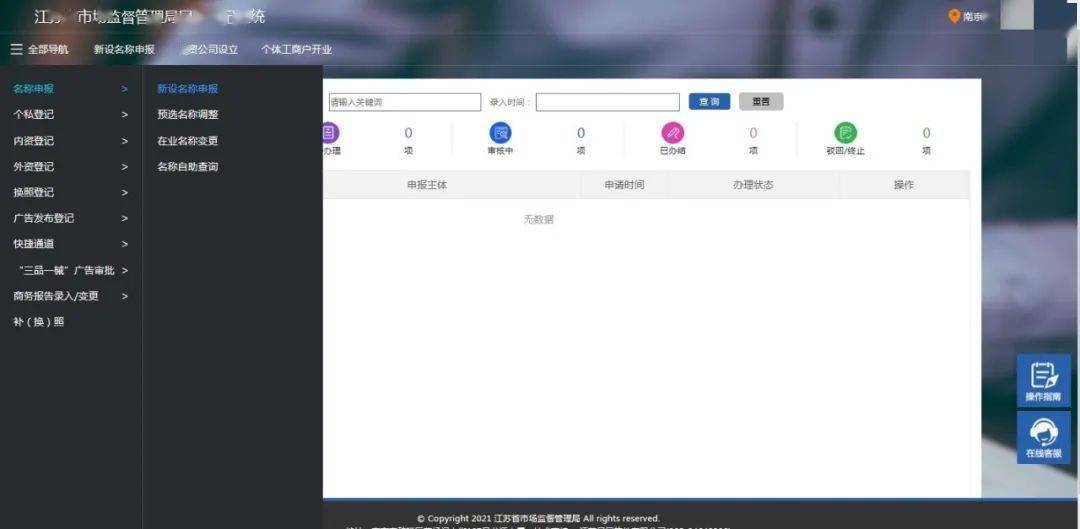Click the pink 已办结 status icon
1080x529 pixels.
[x=672, y=133]
